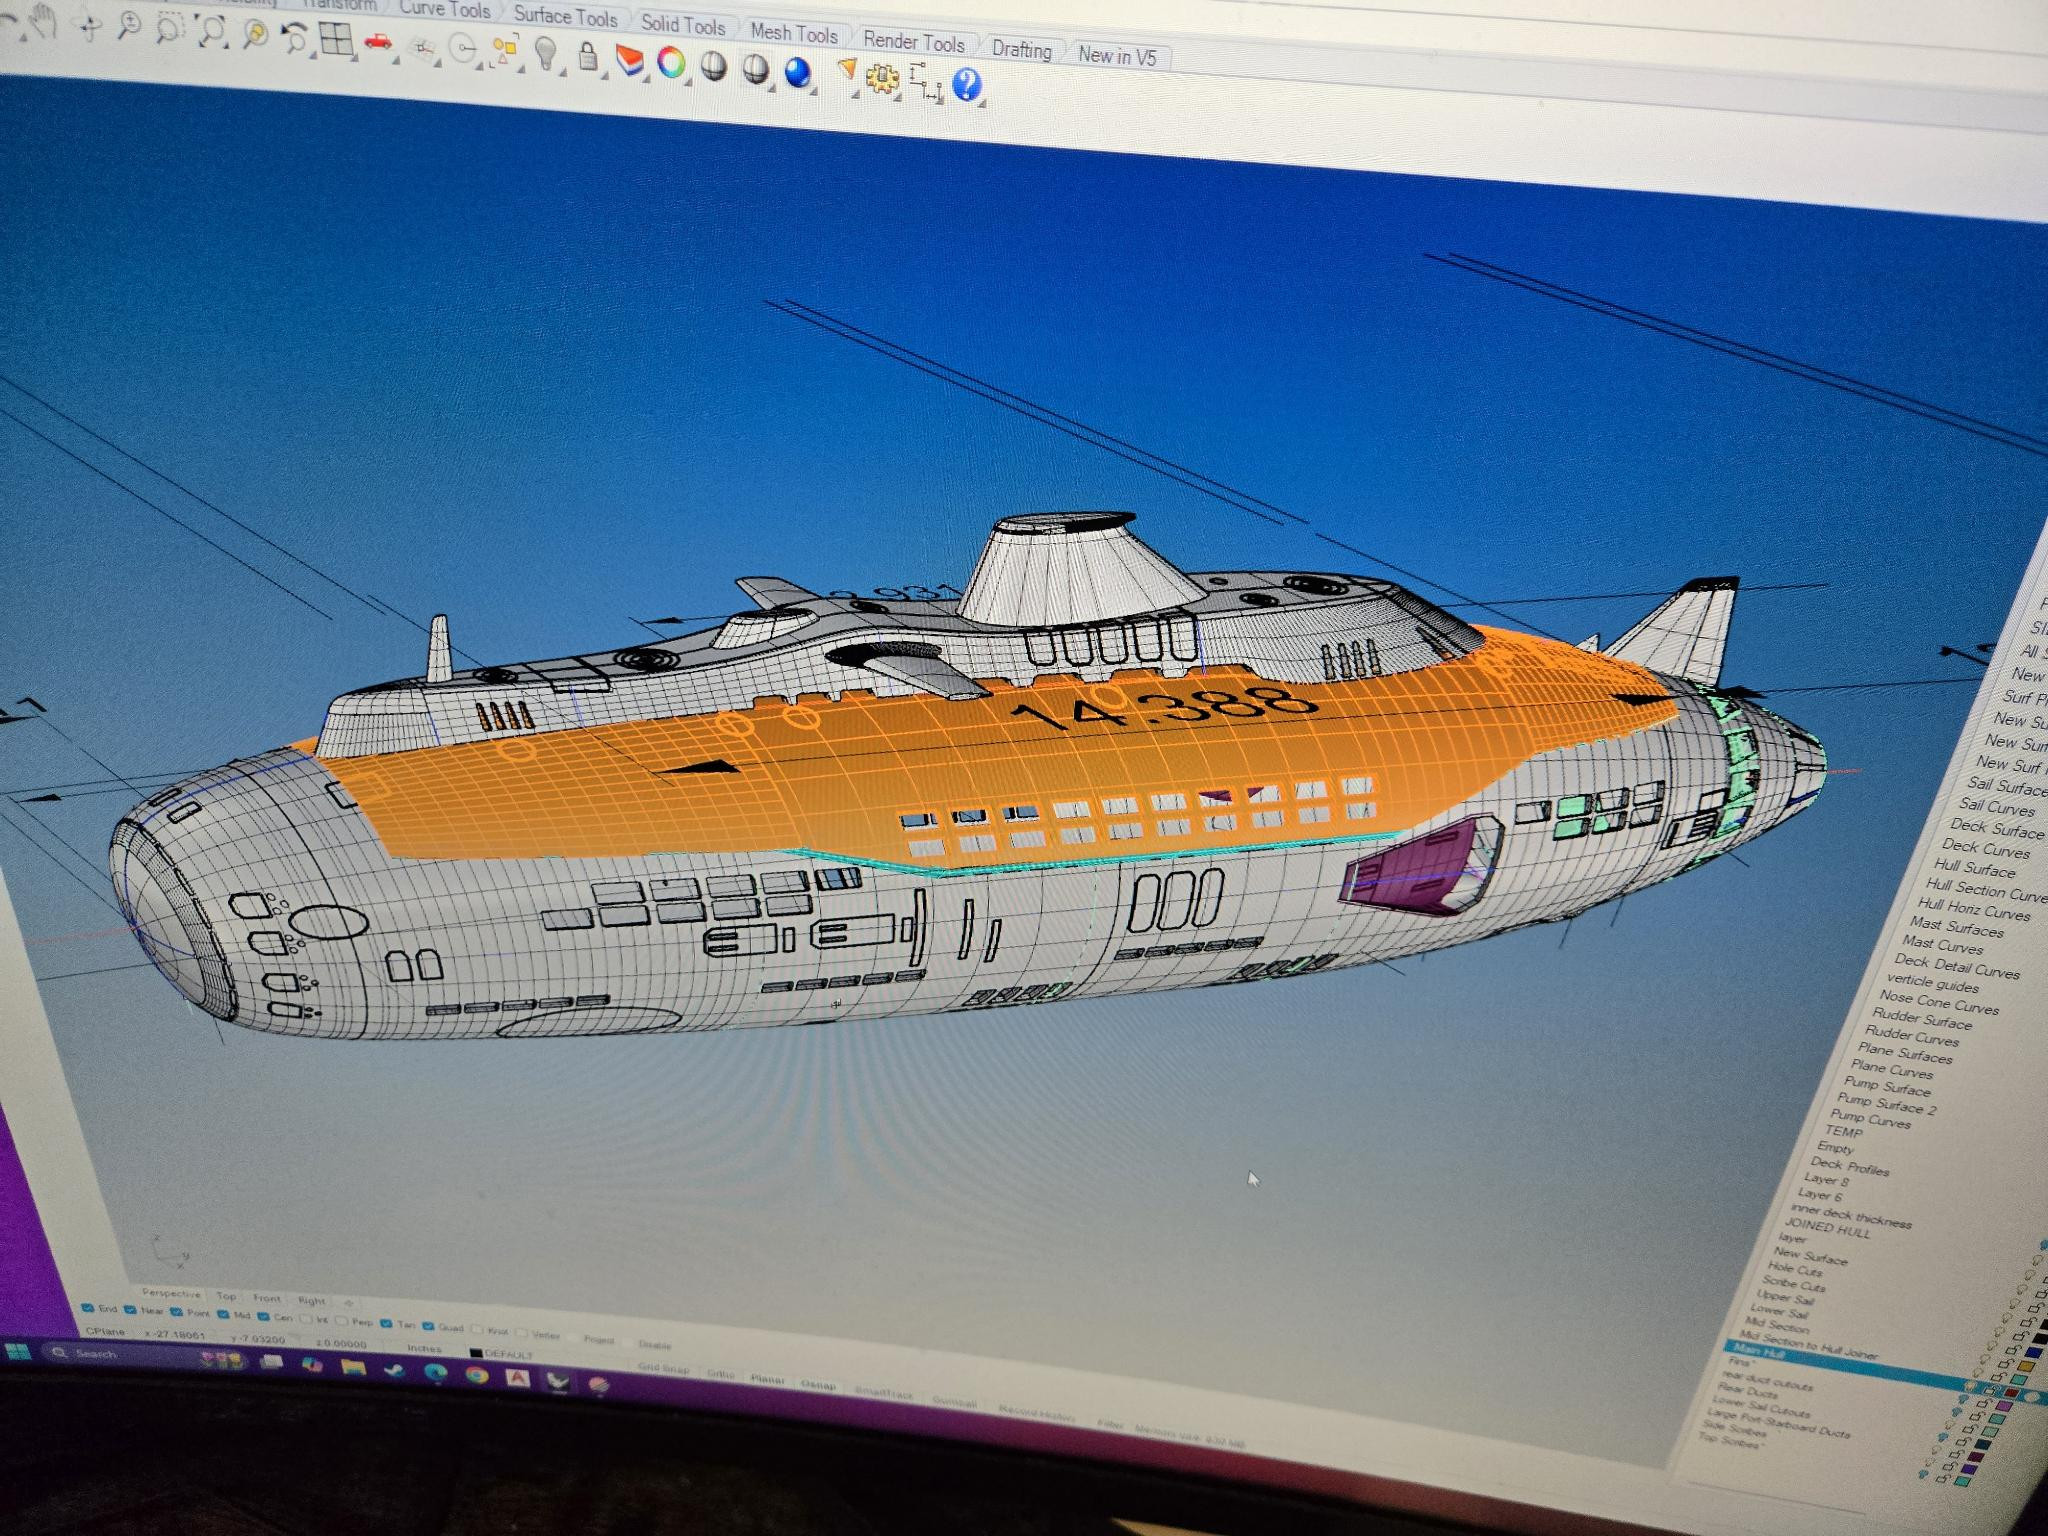This screenshot has width=2048, height=1536.
Task: Switch to the Mesh Tools tab
Action: (x=793, y=33)
